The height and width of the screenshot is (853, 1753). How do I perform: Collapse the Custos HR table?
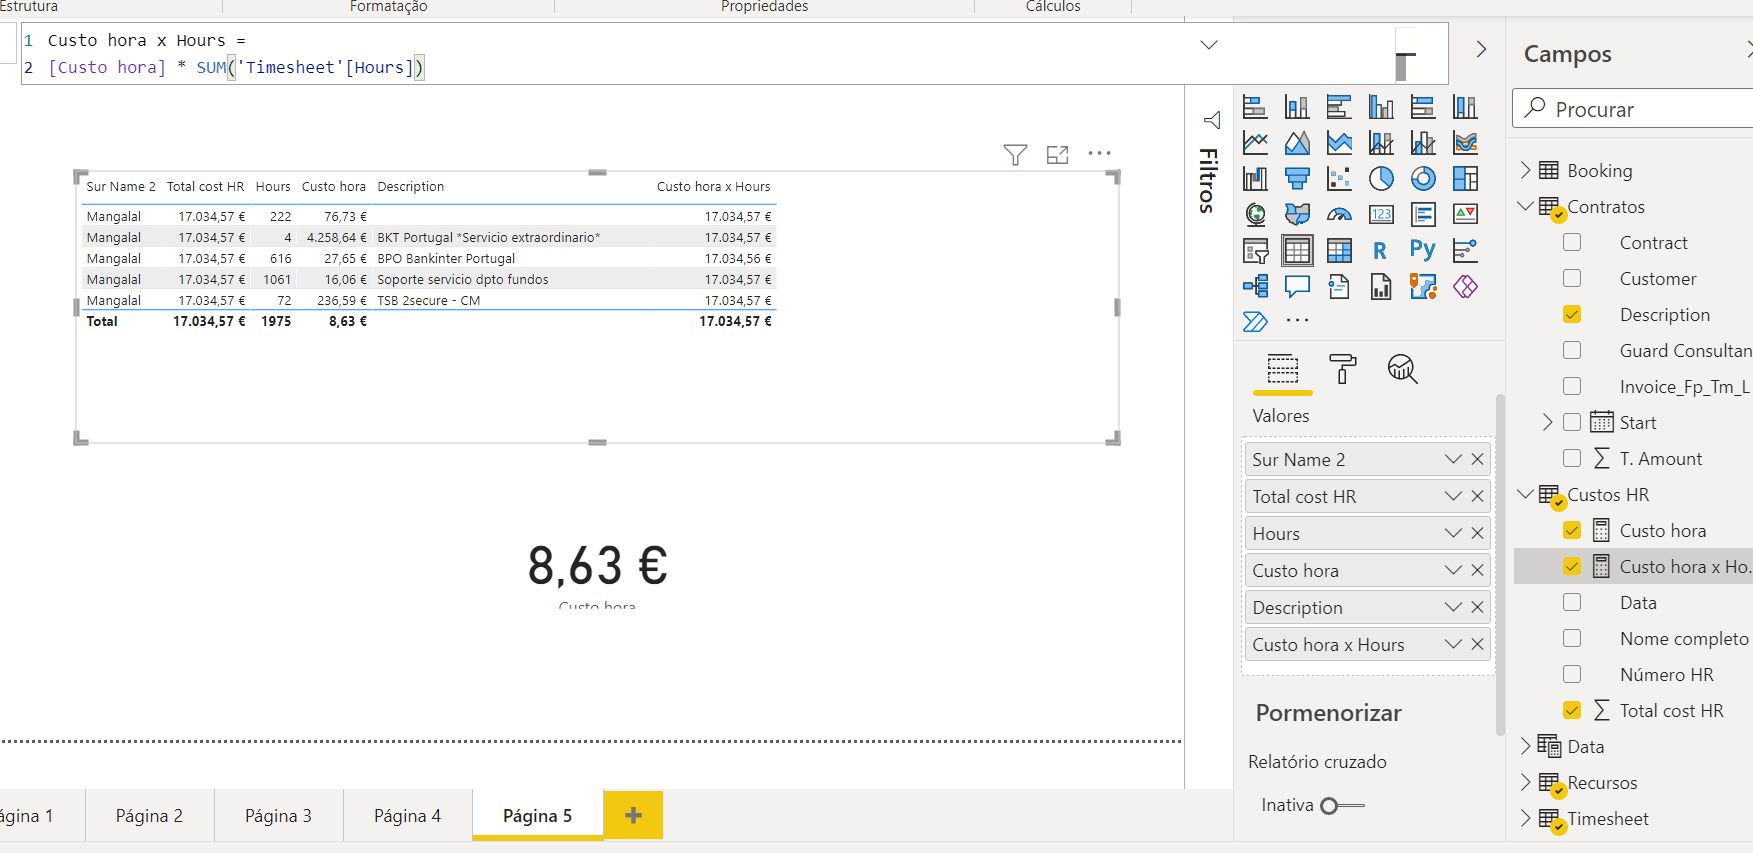(x=1525, y=495)
